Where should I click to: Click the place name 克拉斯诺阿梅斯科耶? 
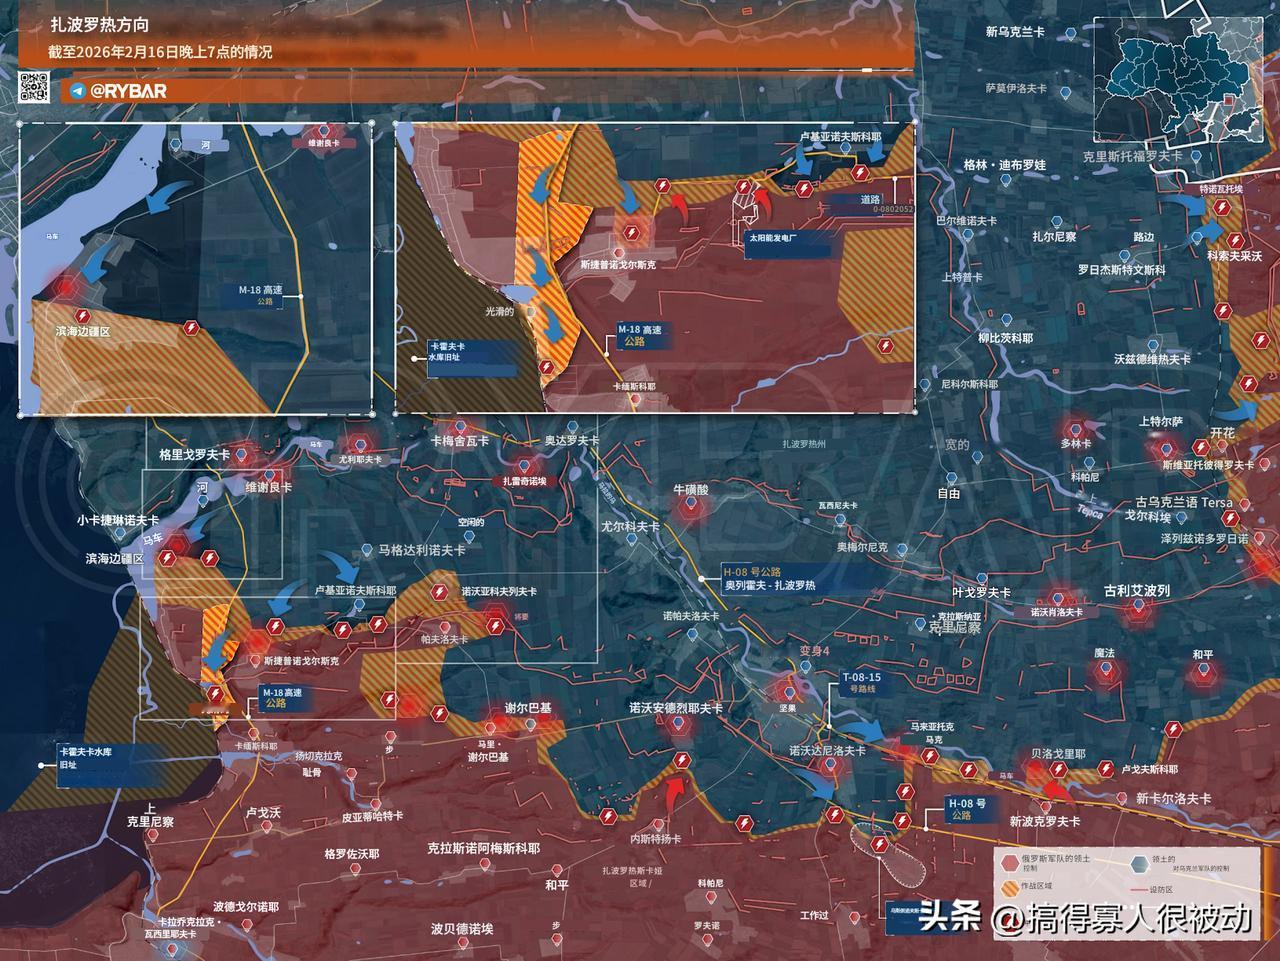(x=484, y=848)
